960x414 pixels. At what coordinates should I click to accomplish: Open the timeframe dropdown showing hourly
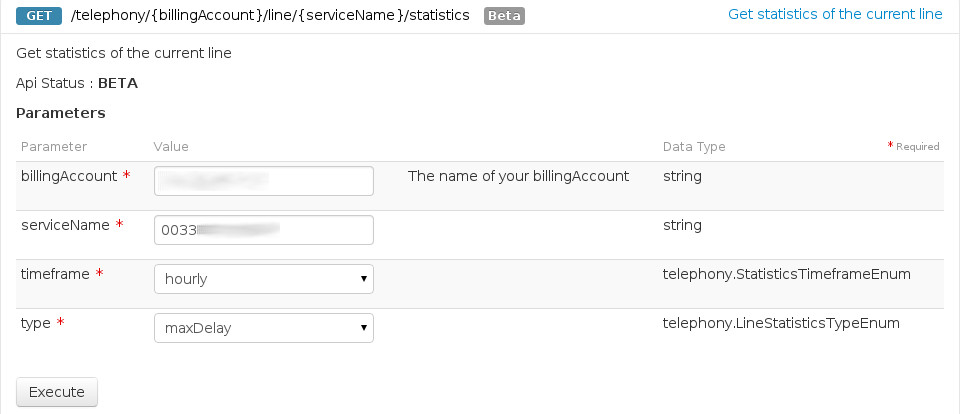click(x=263, y=279)
